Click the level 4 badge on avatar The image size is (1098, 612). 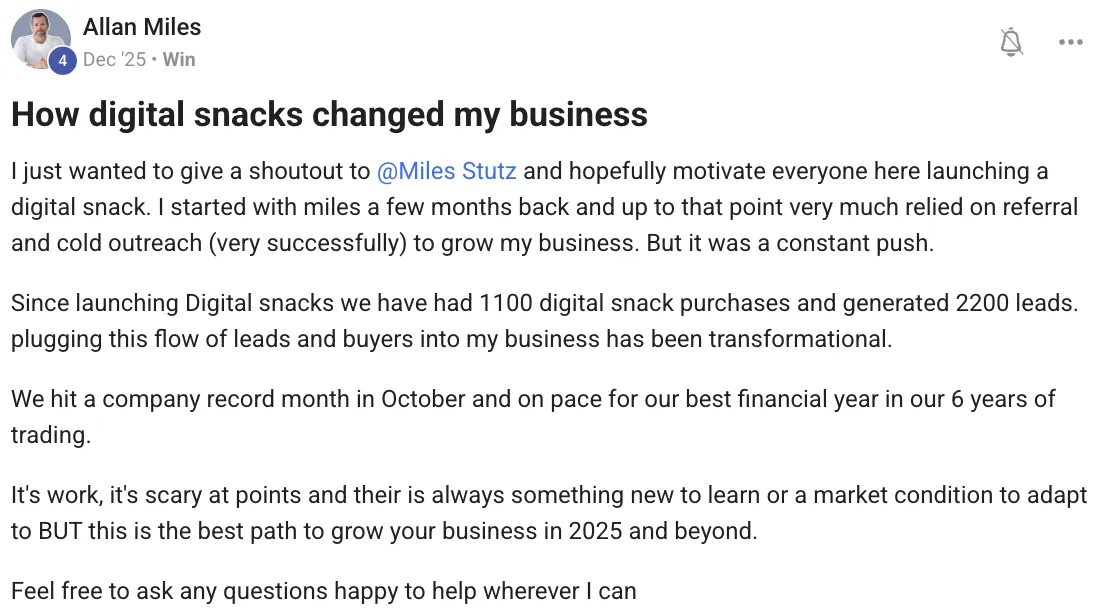63,61
